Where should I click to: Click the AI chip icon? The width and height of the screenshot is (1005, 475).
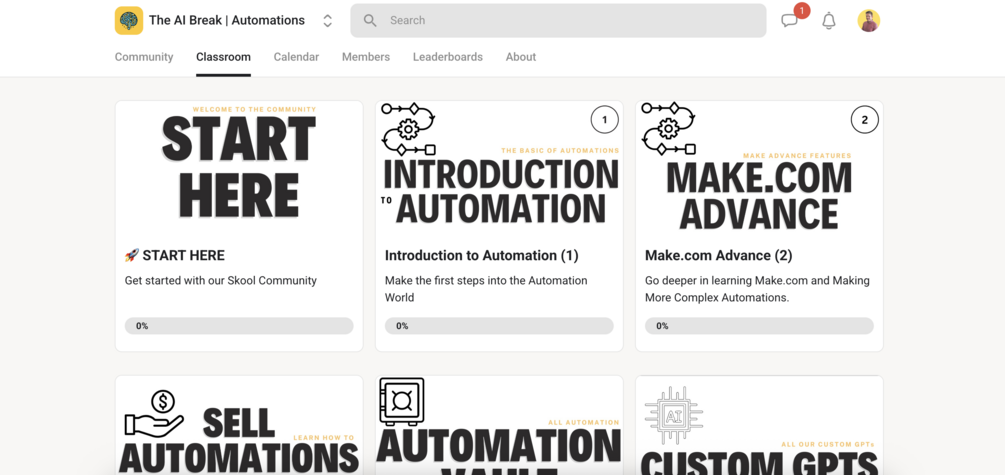coord(674,417)
